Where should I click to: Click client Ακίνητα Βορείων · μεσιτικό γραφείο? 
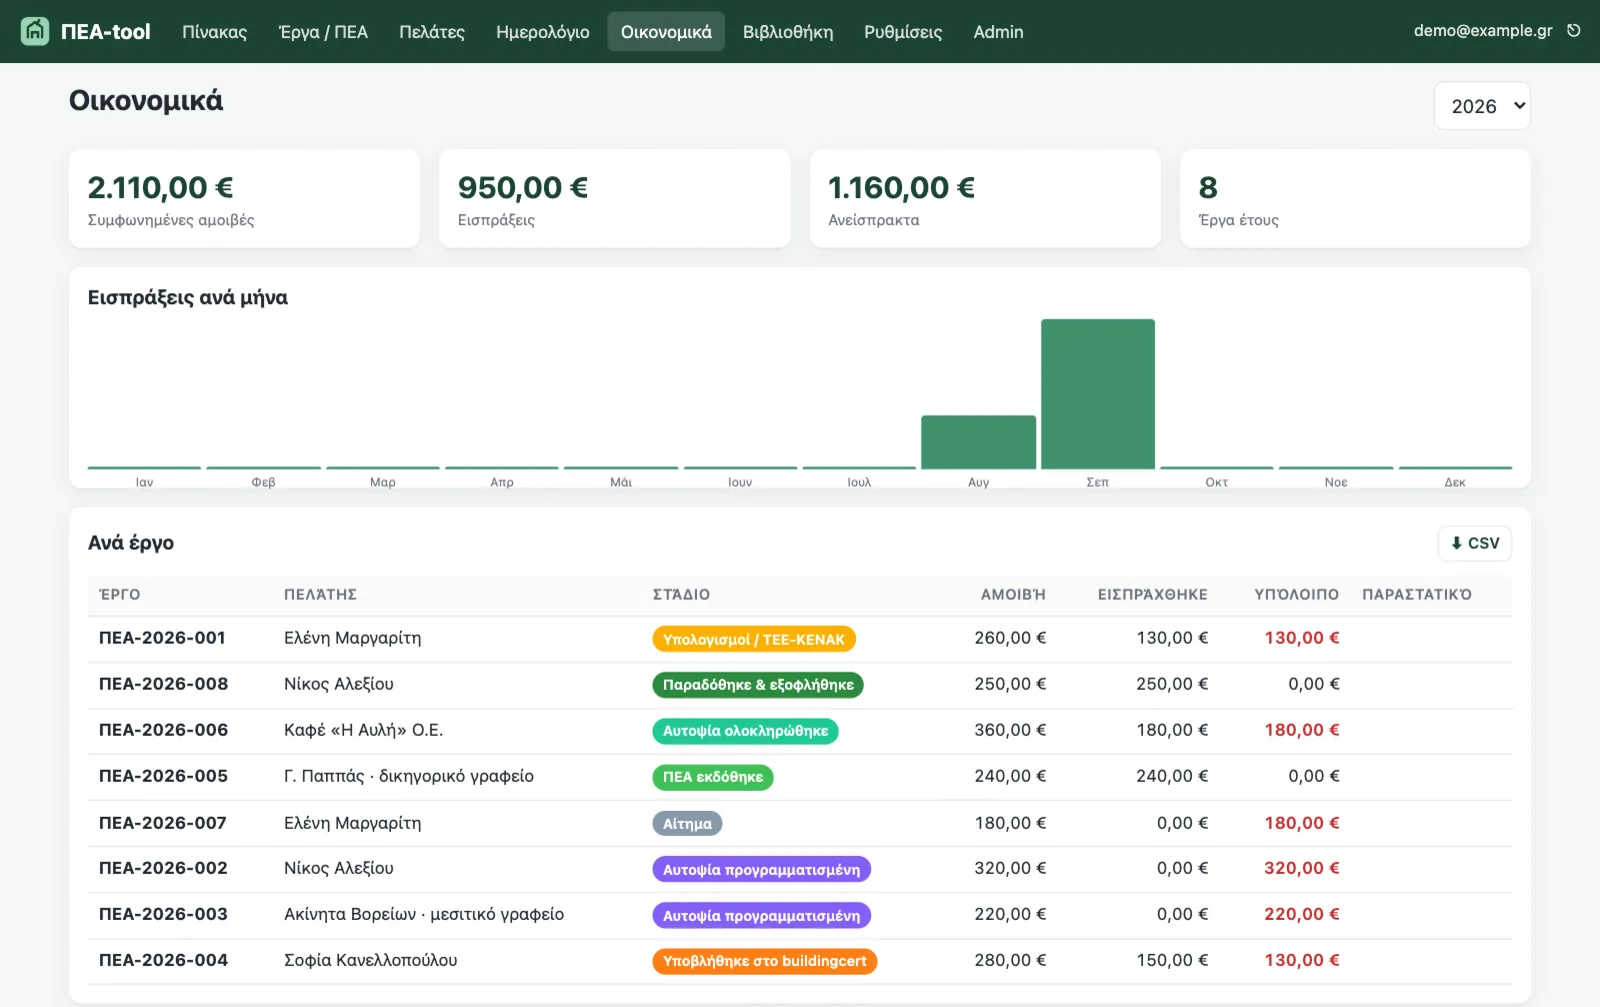[x=424, y=914]
